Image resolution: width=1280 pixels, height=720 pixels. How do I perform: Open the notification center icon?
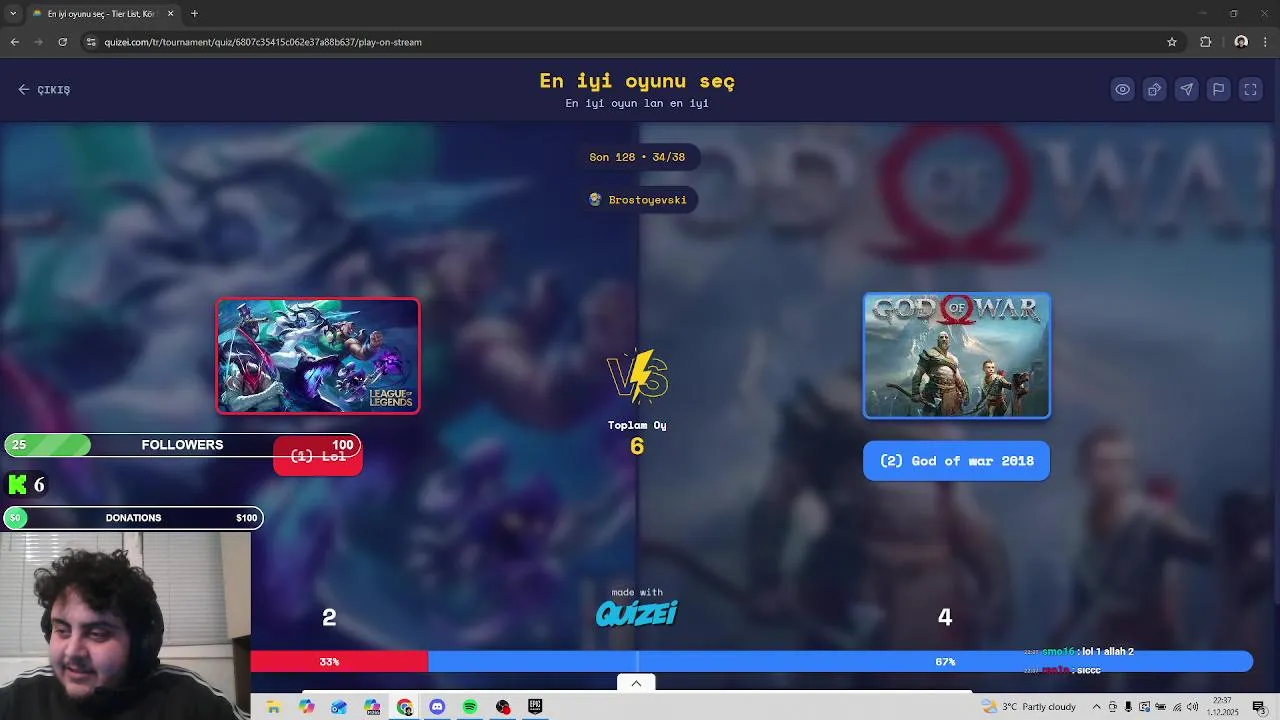(x=1259, y=707)
